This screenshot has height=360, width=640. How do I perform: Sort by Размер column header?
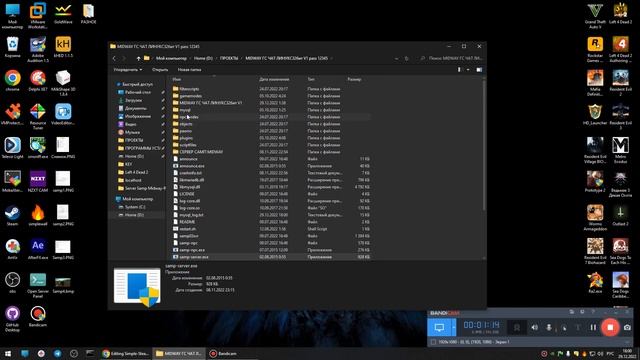(354, 79)
